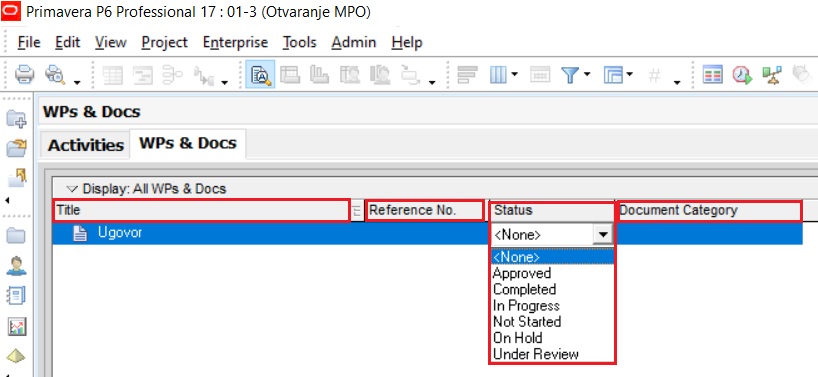This screenshot has width=818, height=377.
Task: Choose Under Review in the Status list
Action: coord(552,354)
